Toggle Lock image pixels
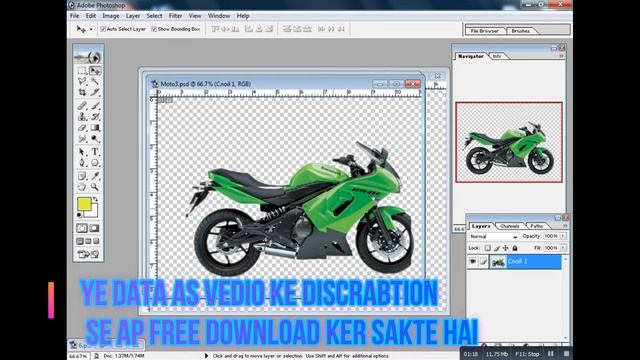The image size is (640, 360). coord(496,248)
